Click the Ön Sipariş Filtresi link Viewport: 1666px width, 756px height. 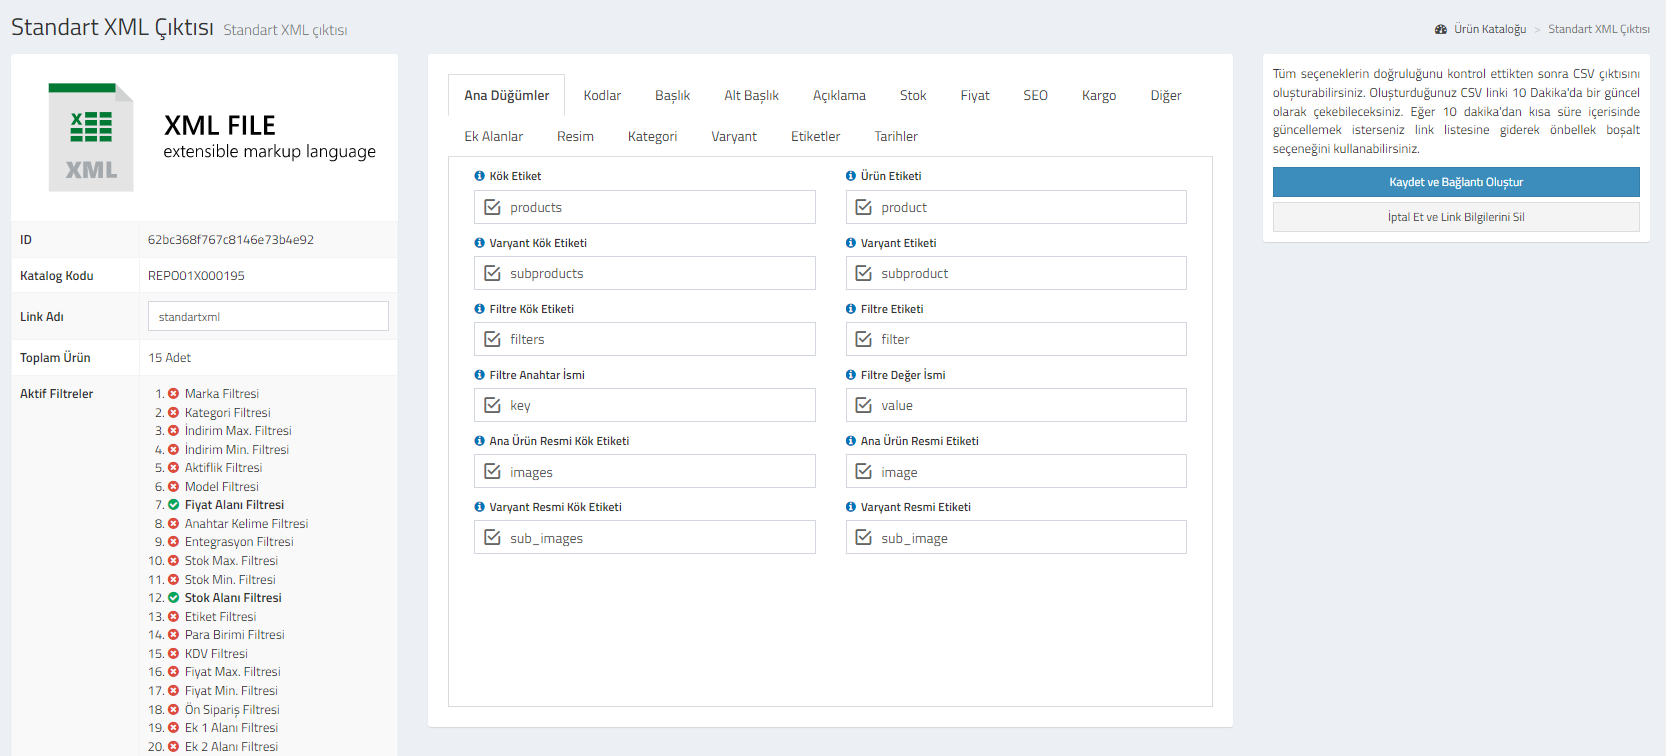pos(232,710)
